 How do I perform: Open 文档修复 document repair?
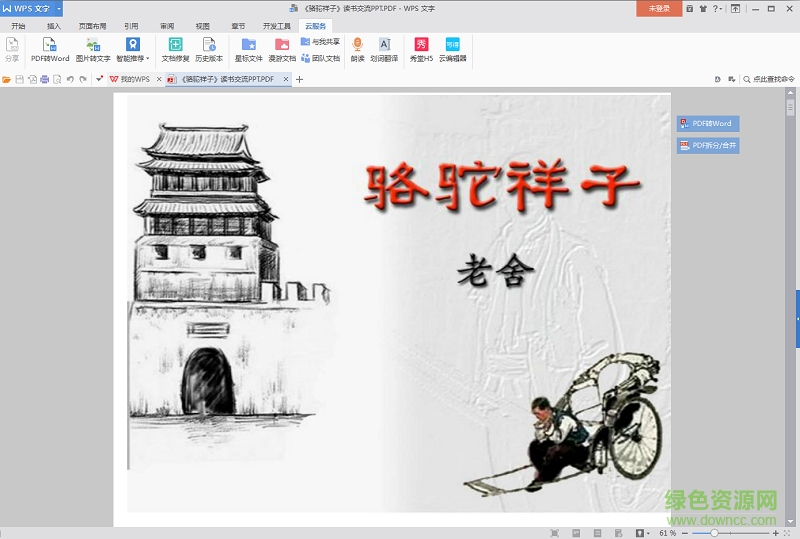pos(175,50)
